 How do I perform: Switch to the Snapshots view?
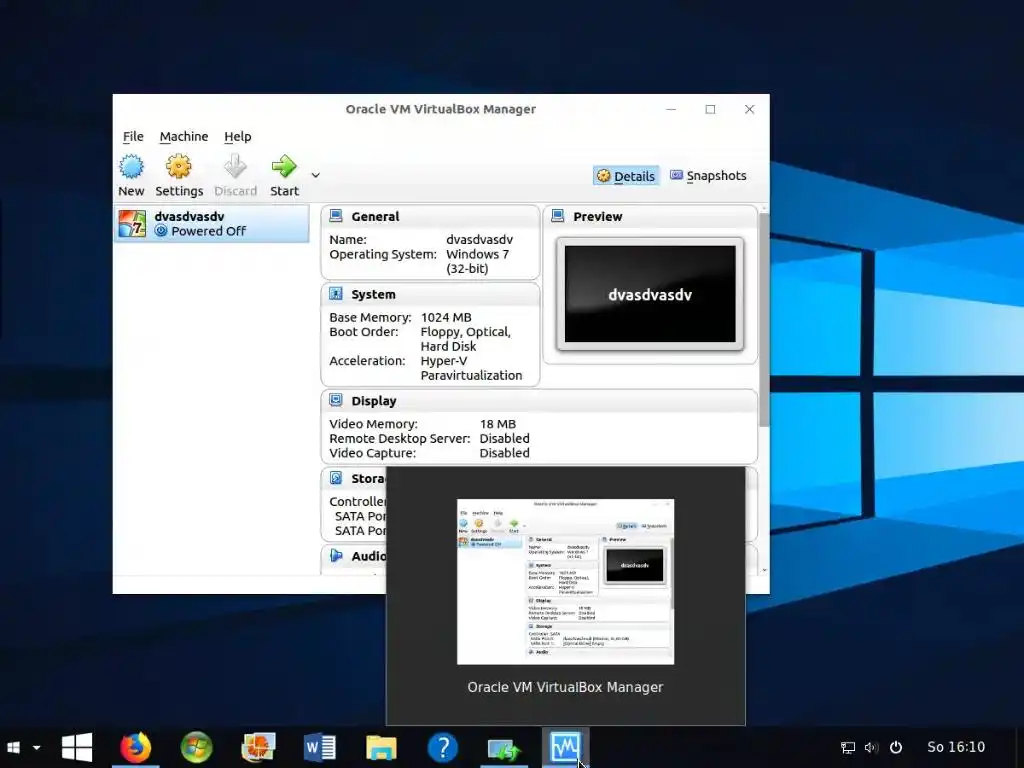708,176
